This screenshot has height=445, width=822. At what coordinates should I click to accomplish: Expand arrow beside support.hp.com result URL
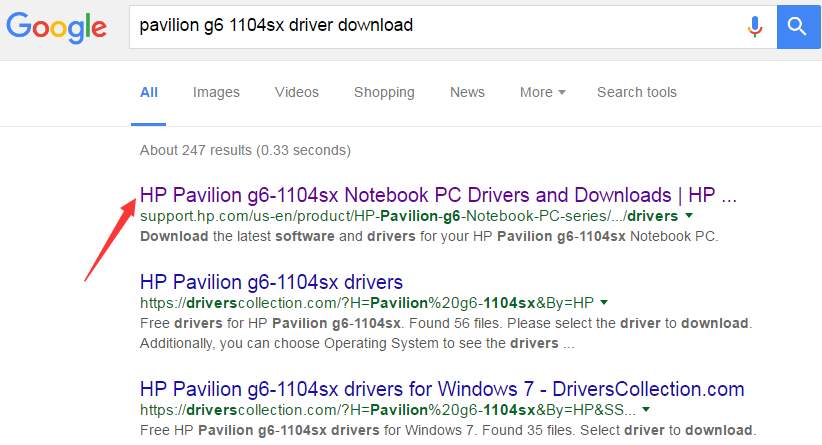click(x=689, y=215)
